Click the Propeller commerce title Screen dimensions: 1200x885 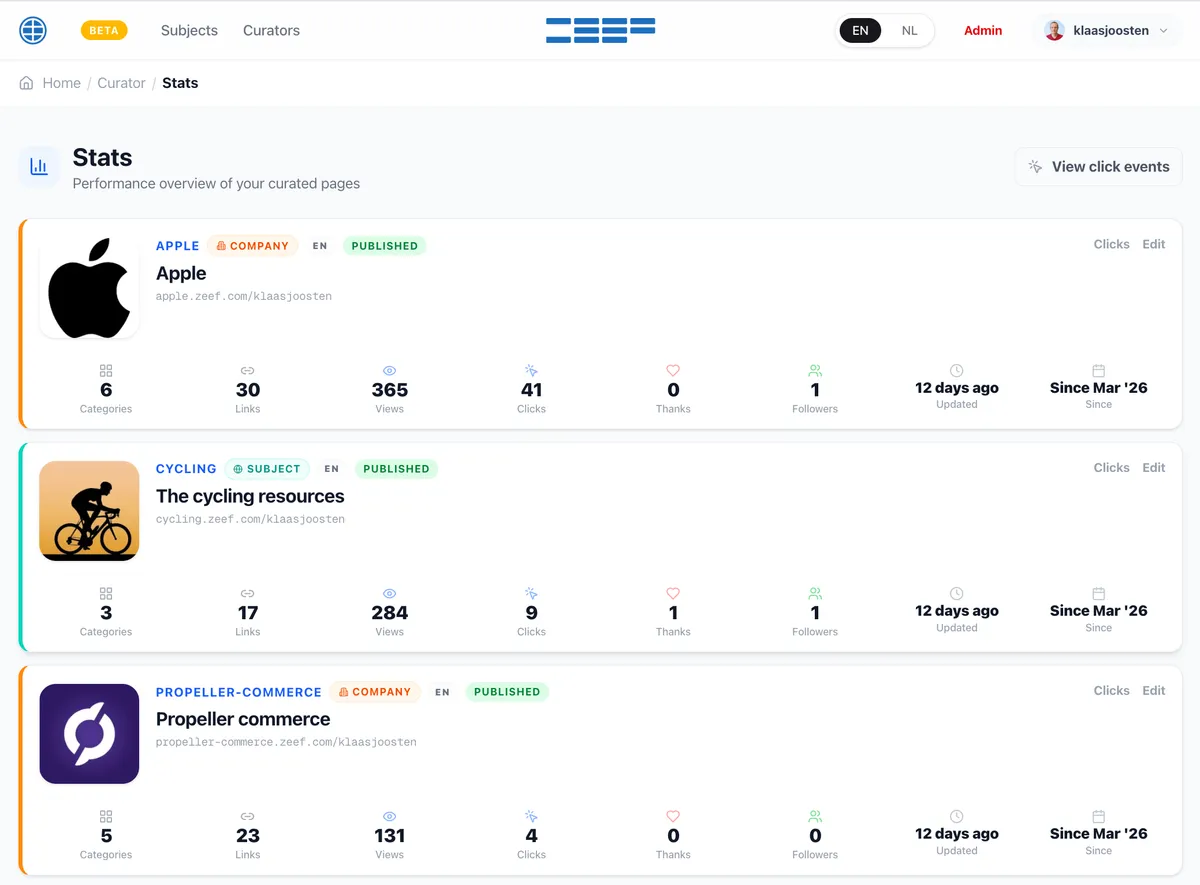(243, 719)
